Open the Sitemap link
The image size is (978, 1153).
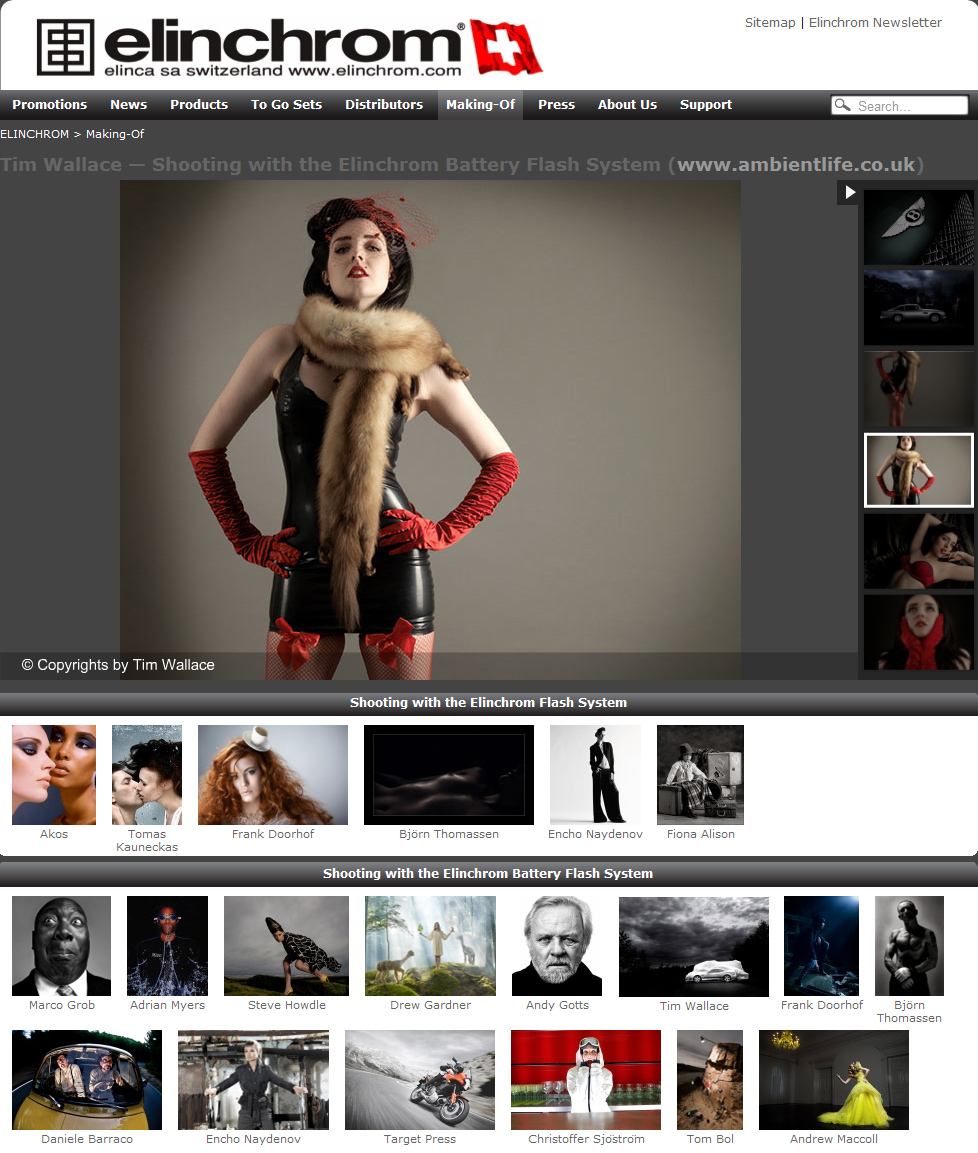[x=770, y=23]
